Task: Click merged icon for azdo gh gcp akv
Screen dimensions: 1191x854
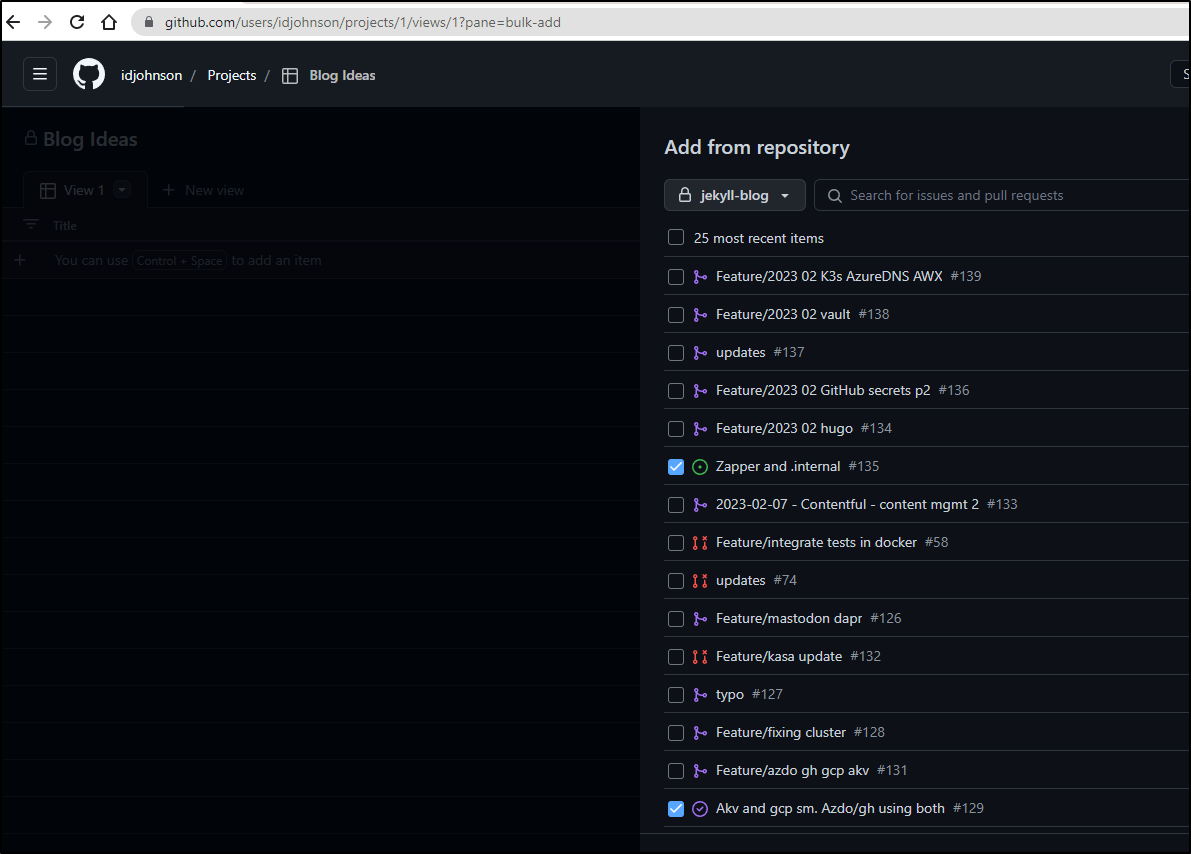Action: (700, 770)
